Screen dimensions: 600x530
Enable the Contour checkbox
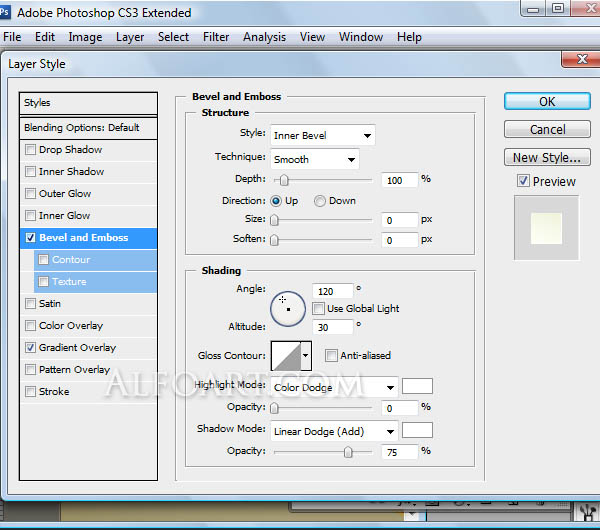click(43, 259)
